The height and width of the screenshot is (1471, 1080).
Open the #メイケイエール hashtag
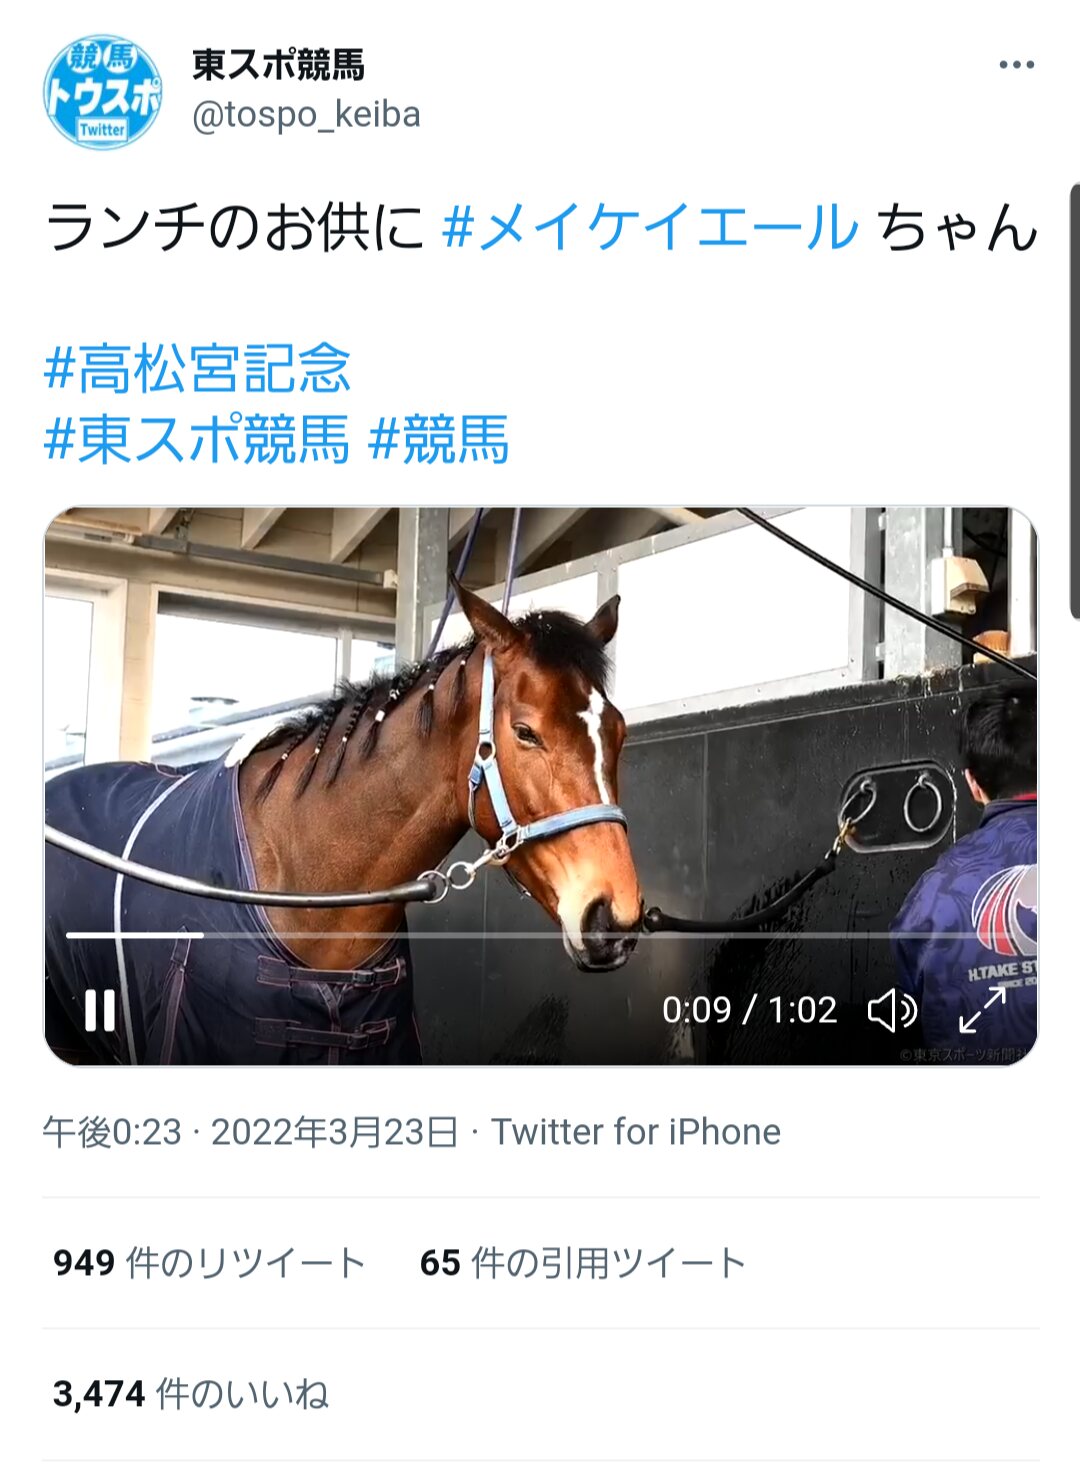[650, 227]
